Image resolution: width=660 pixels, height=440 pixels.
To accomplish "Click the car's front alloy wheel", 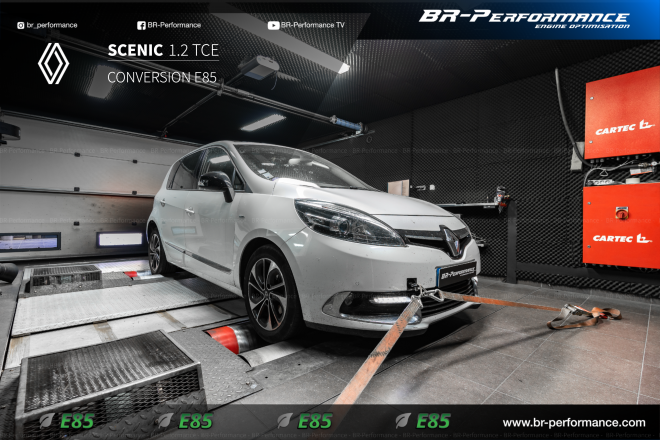I will coord(266,293).
